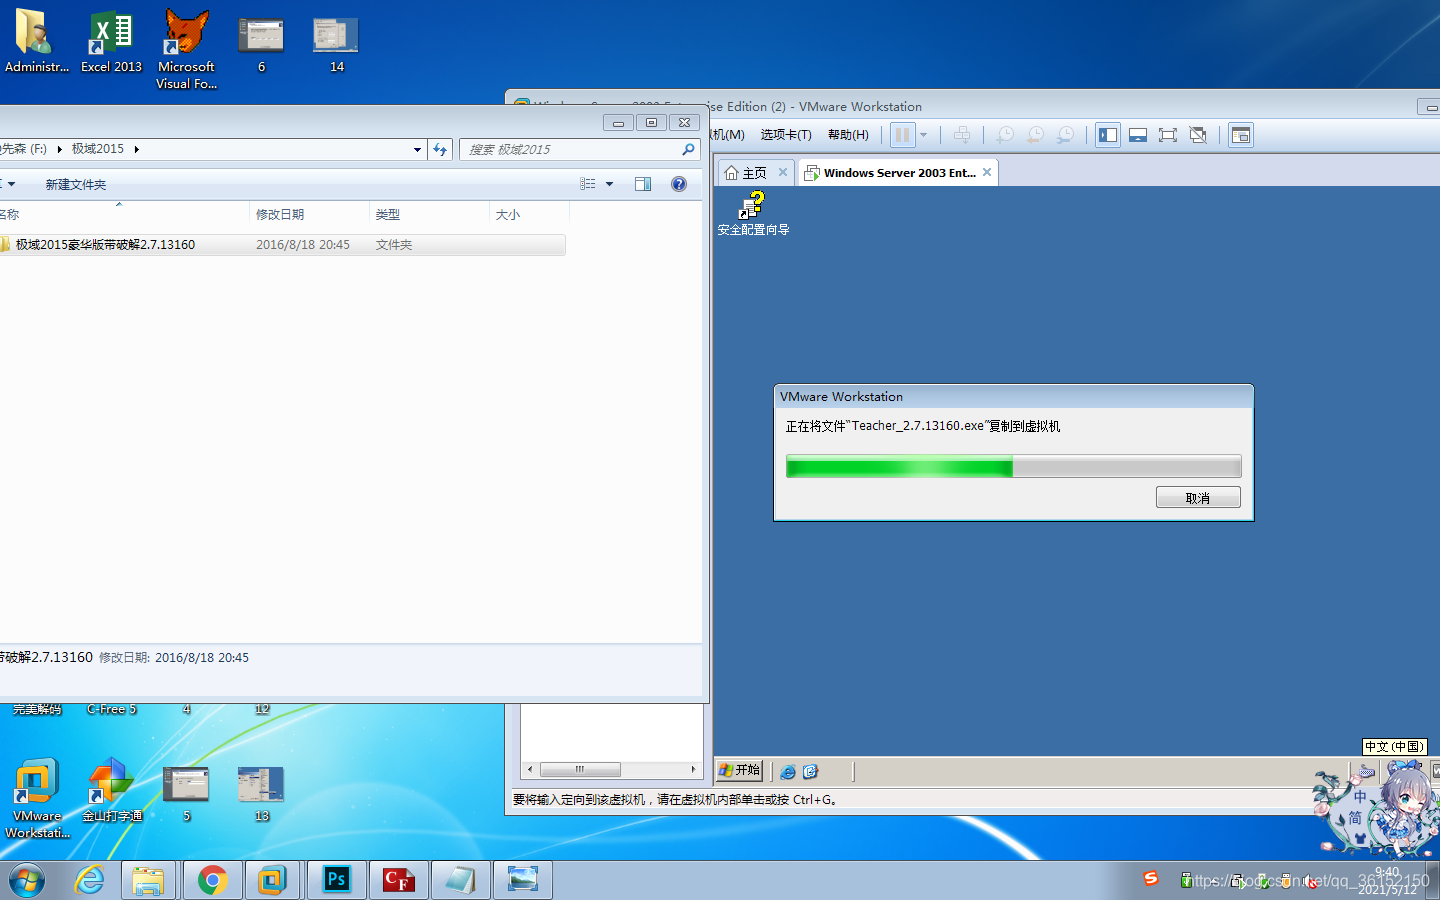This screenshot has width=1440, height=900.
Task: Open Google Chrome from taskbar
Action: click(x=212, y=880)
